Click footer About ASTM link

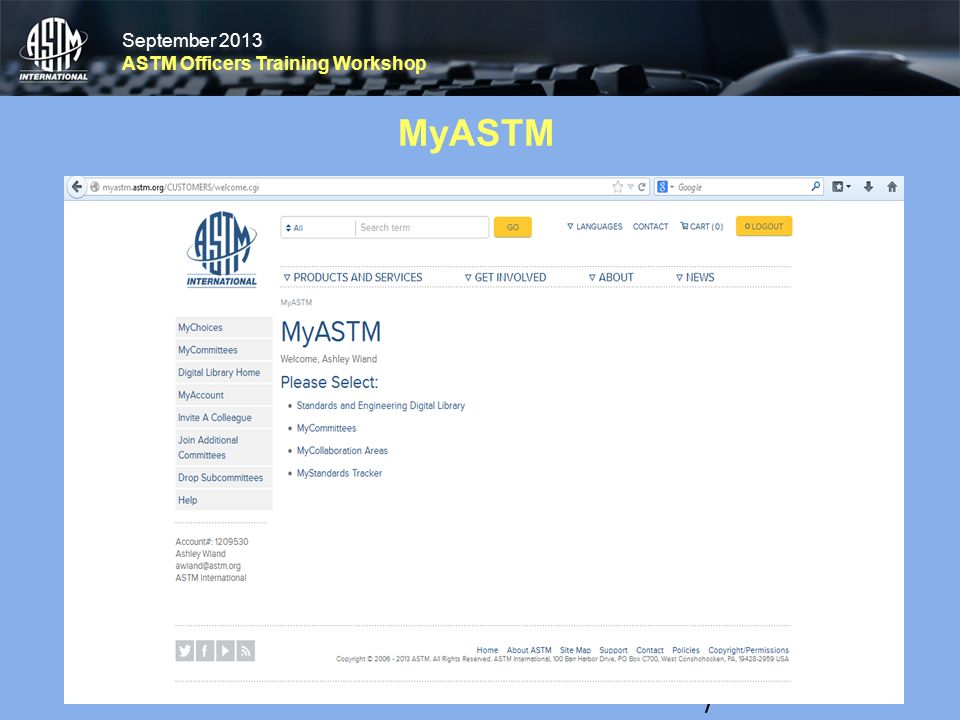click(x=529, y=650)
